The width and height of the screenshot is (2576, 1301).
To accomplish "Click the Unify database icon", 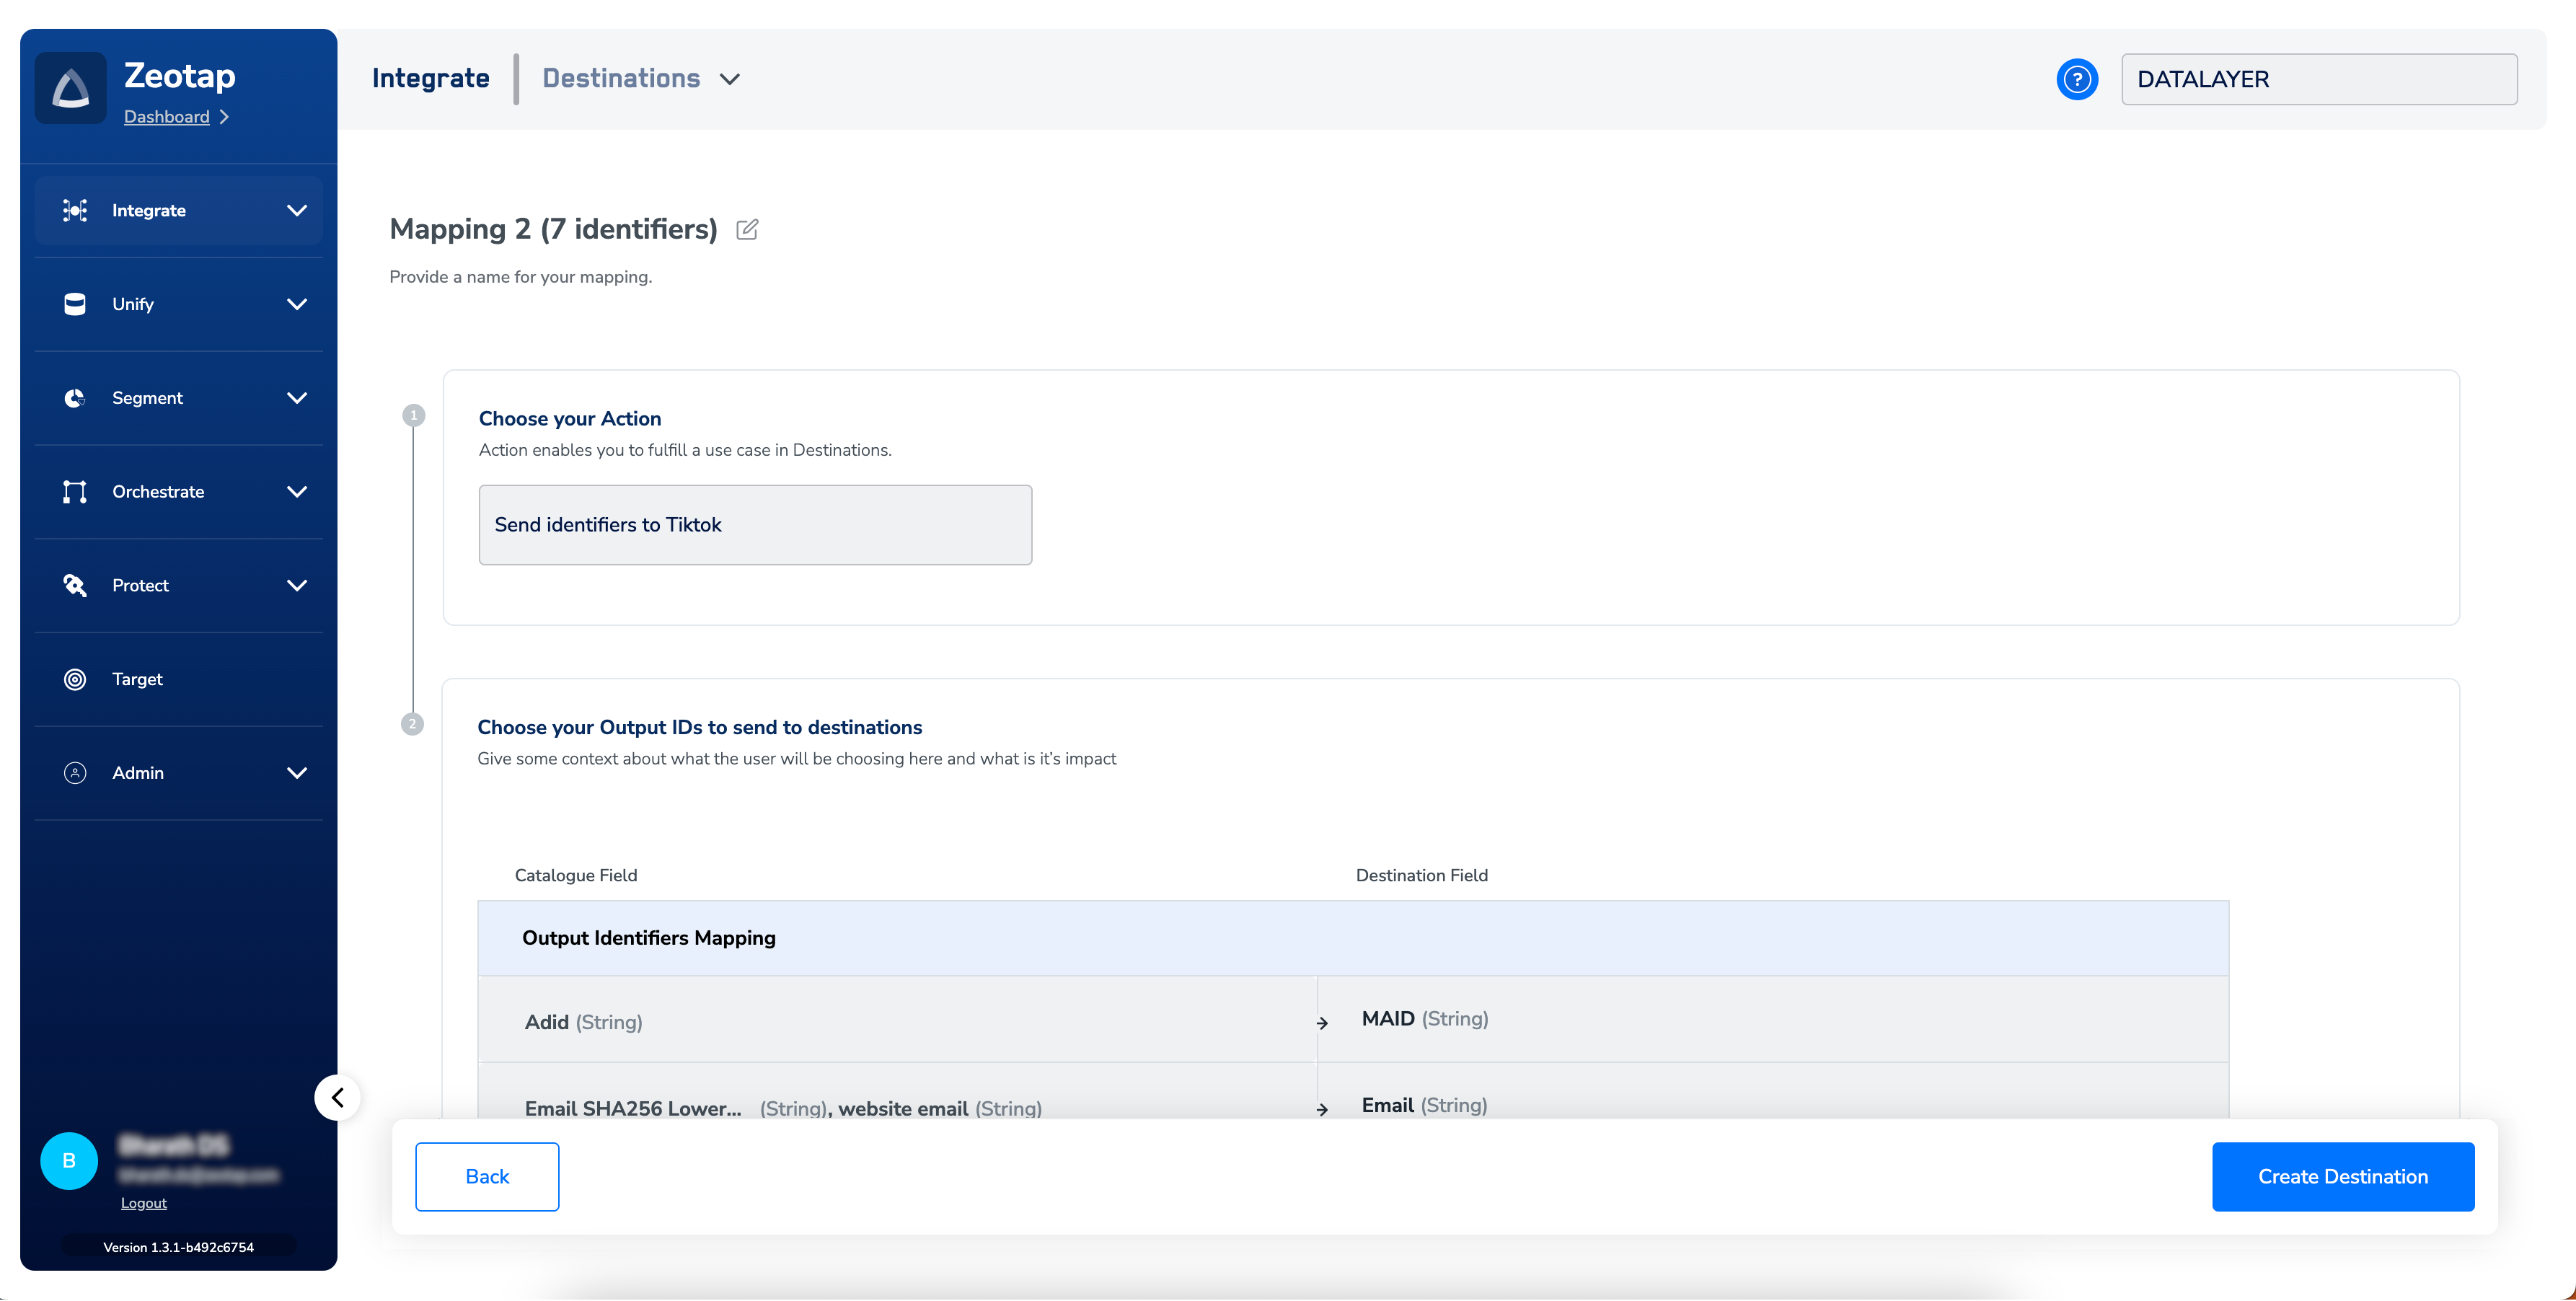I will pyautogui.click(x=75, y=304).
